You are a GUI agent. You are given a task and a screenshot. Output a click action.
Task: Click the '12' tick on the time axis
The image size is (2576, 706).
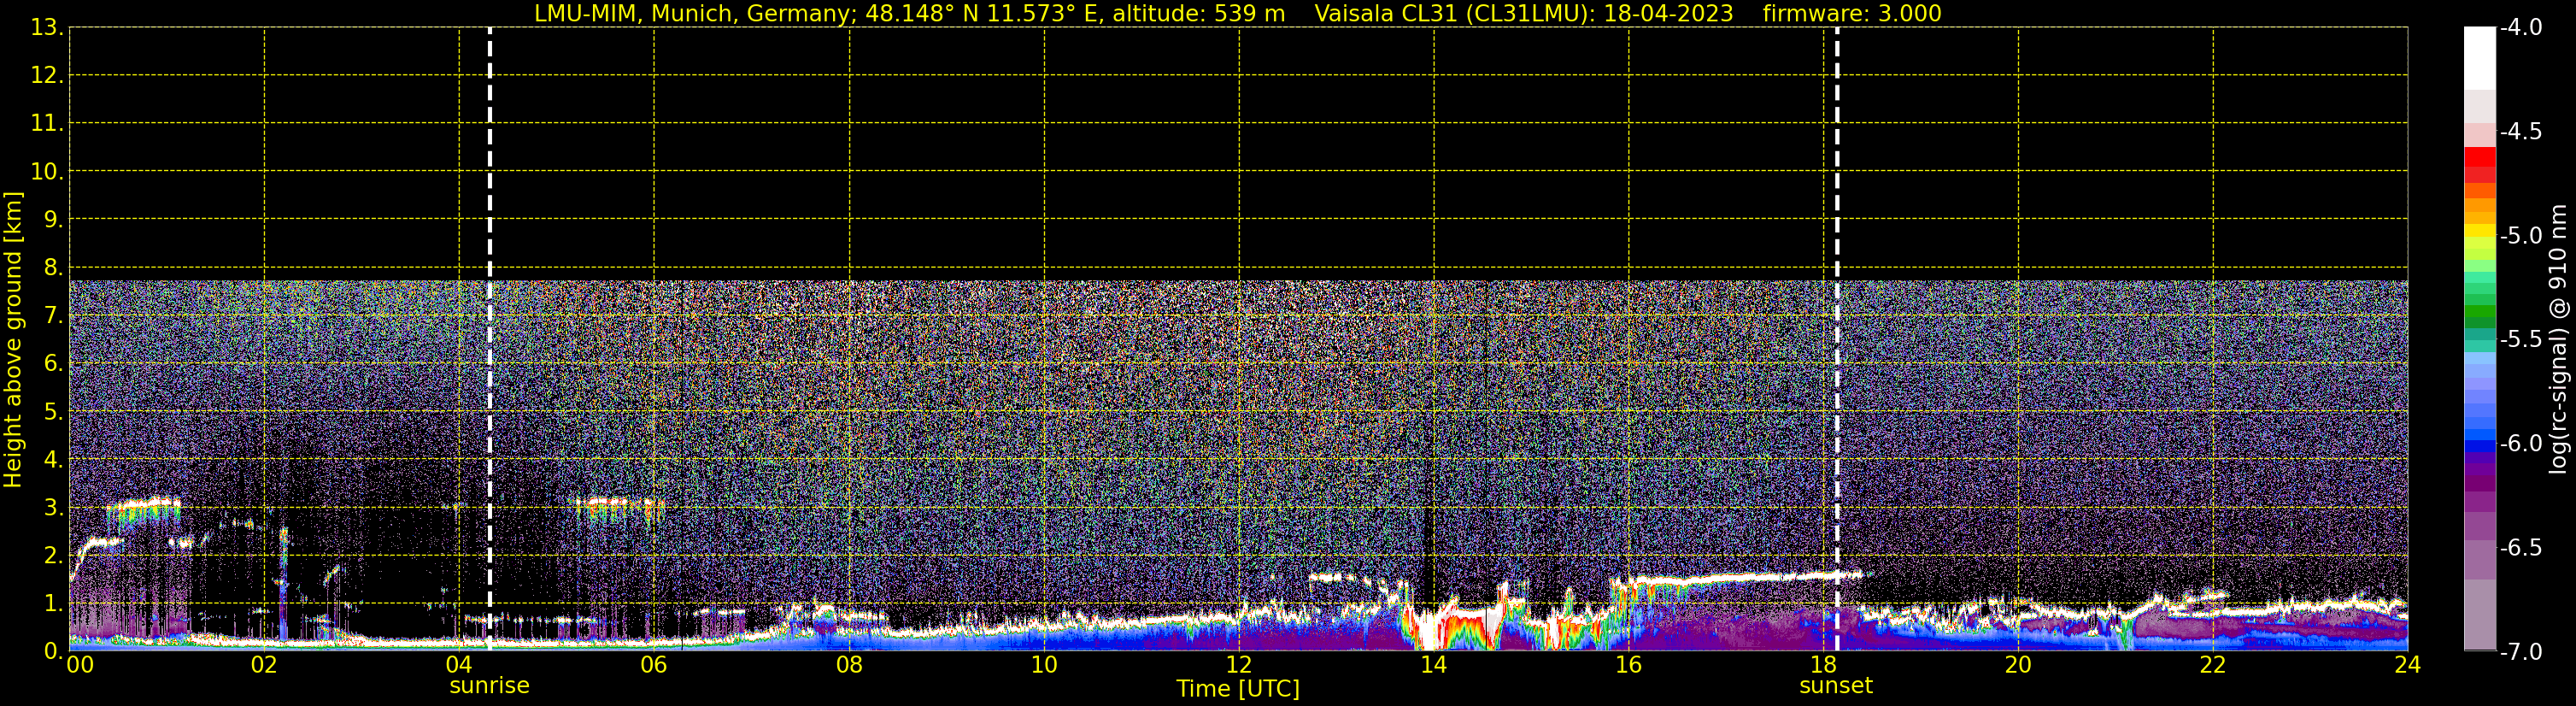point(1239,666)
